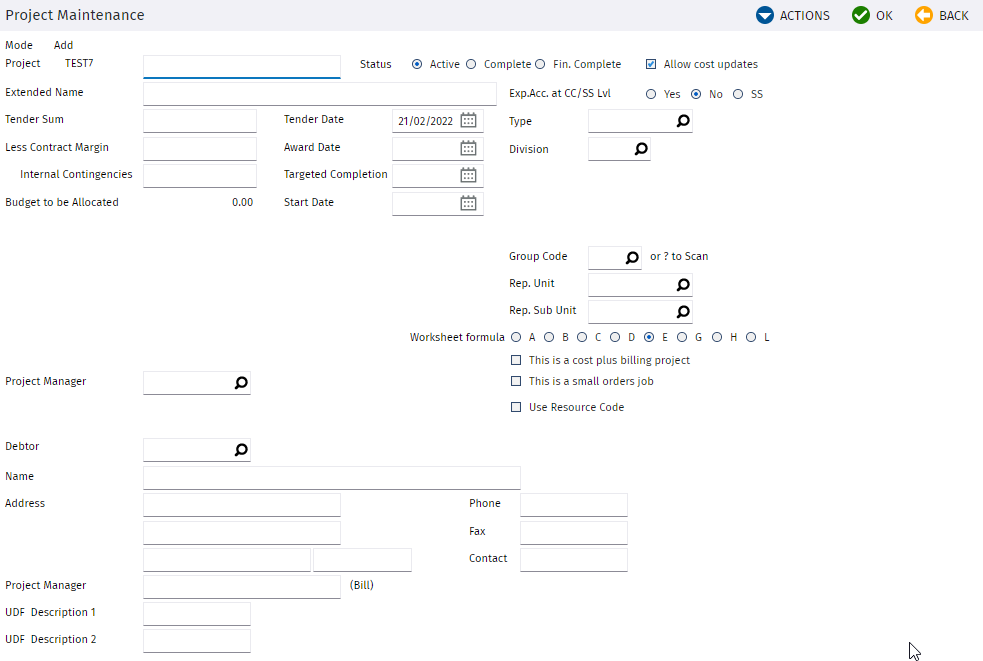Viewport: 983px width, 661px height.
Task: Confirm the project with OK
Action: pos(873,15)
